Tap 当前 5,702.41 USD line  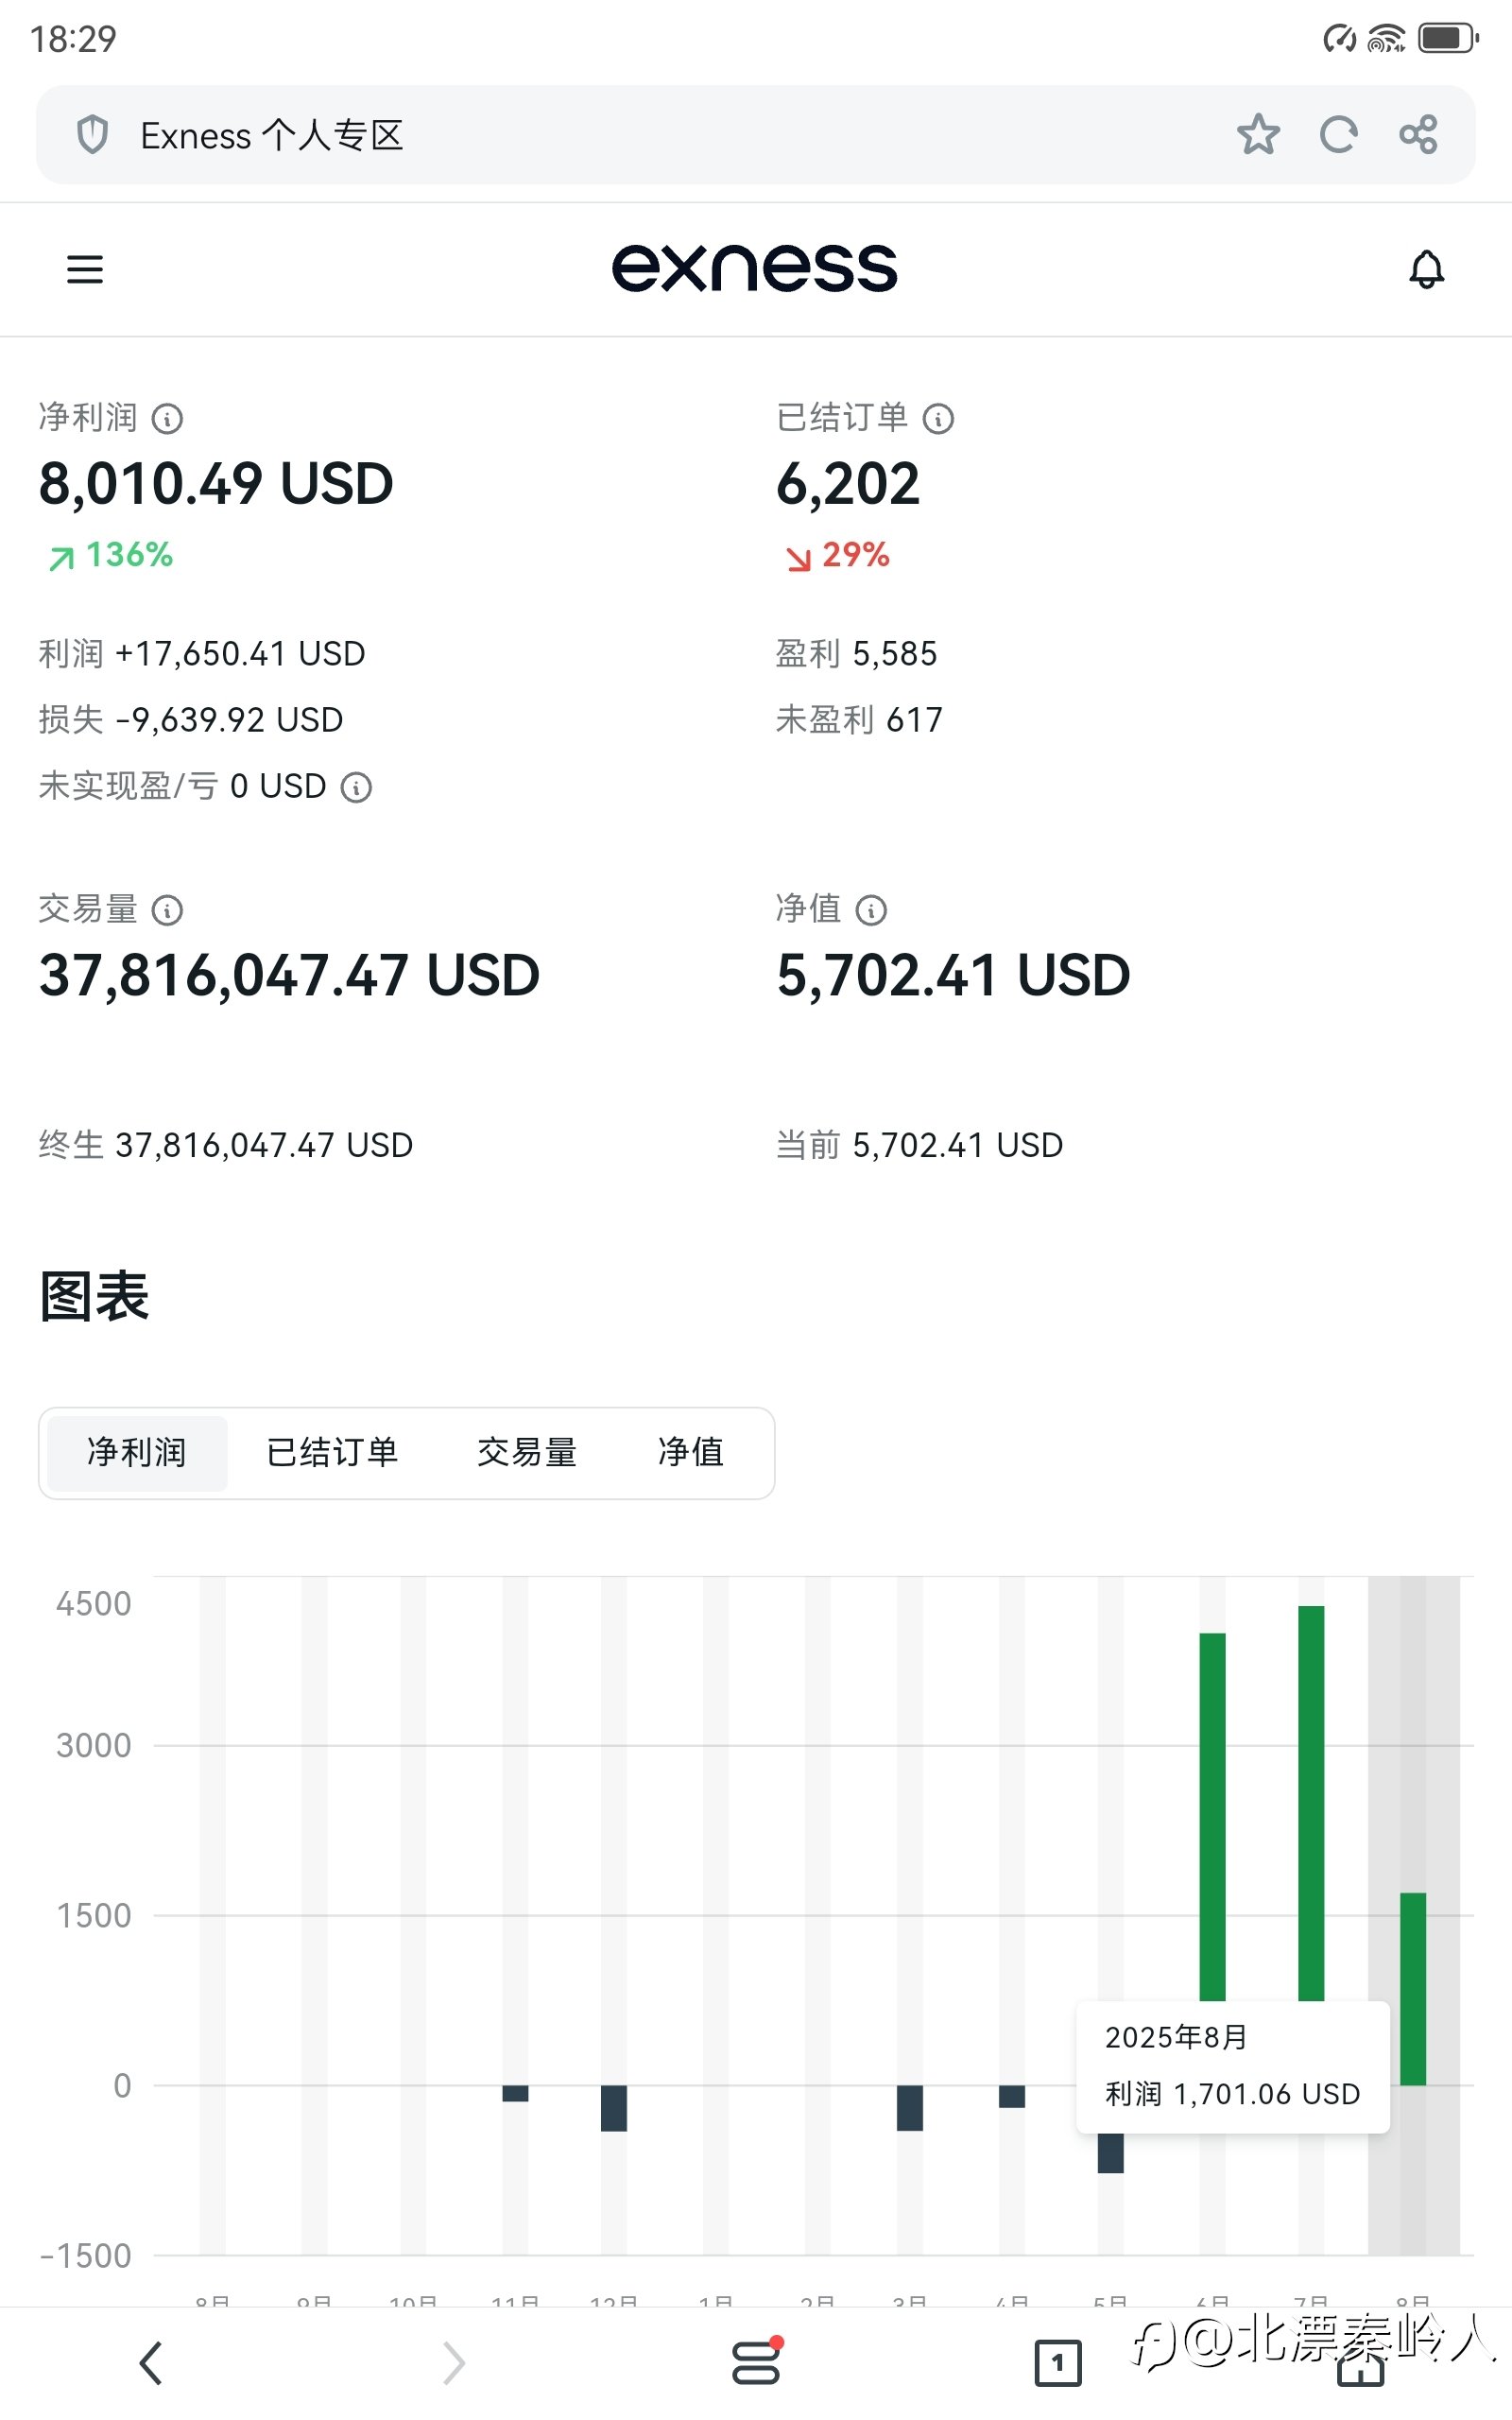(x=920, y=1146)
